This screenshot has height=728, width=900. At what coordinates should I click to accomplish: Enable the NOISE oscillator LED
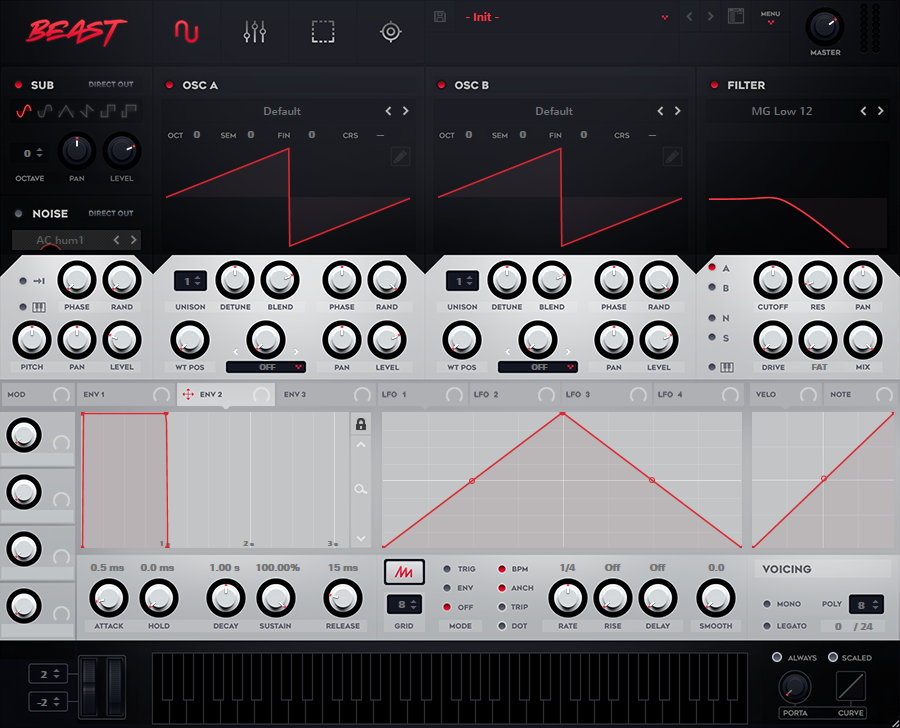coord(18,214)
